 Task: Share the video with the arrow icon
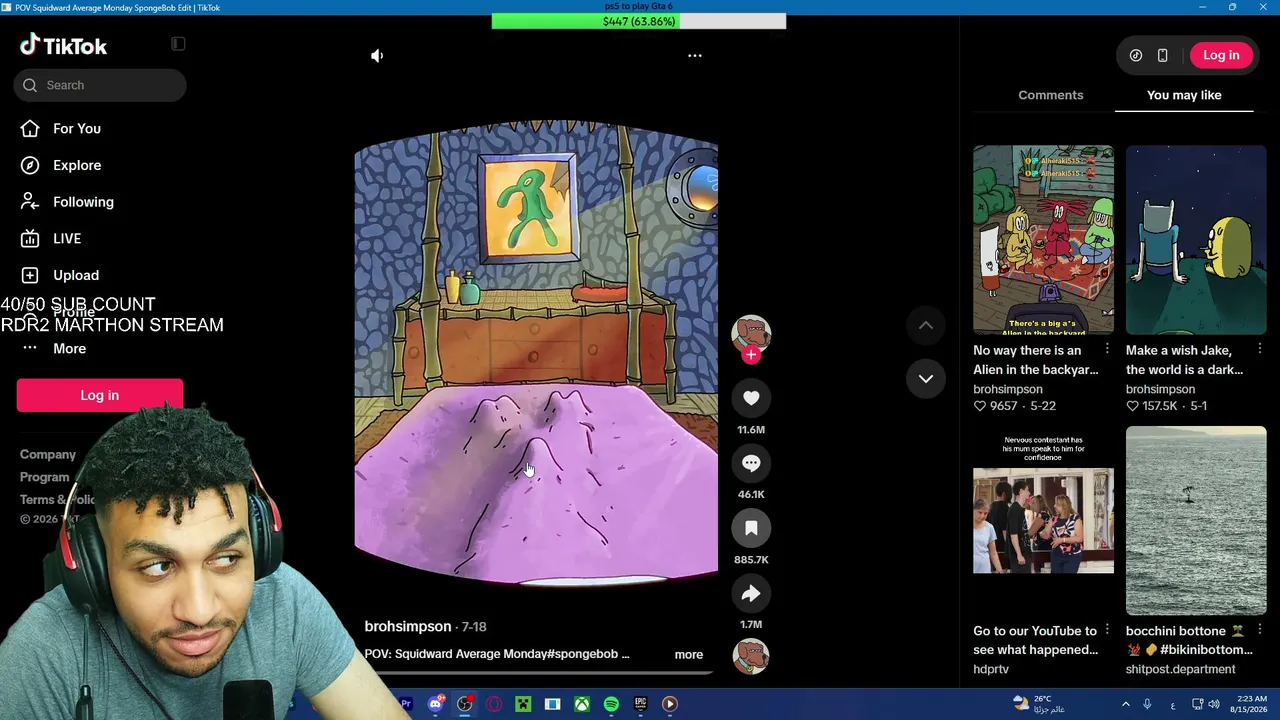751,594
